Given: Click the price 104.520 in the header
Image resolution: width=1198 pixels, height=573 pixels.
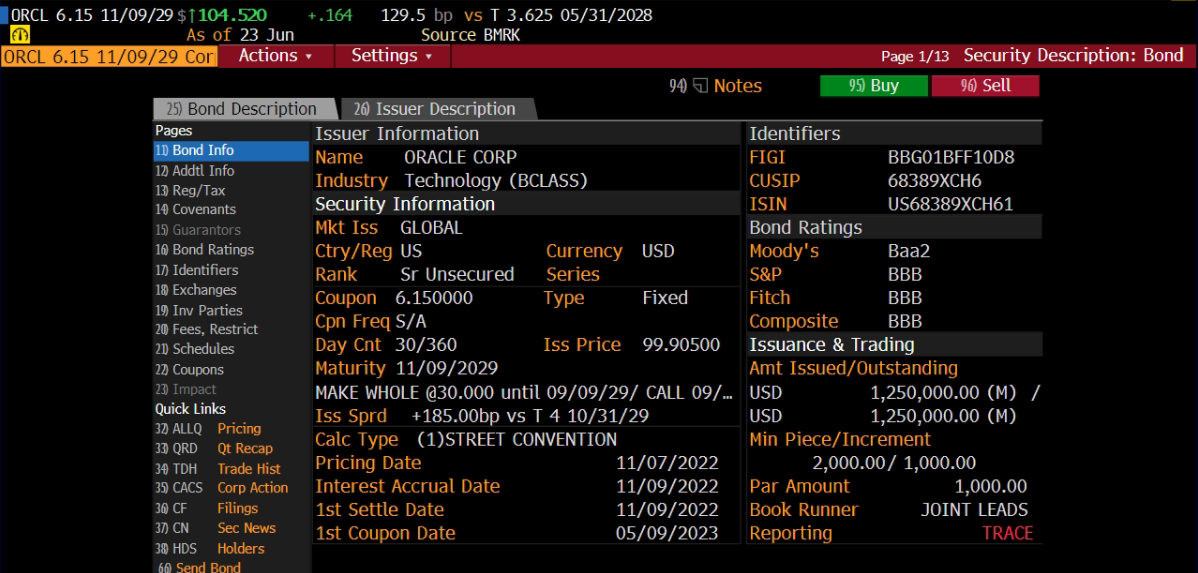Looking at the screenshot, I should (x=232, y=15).
